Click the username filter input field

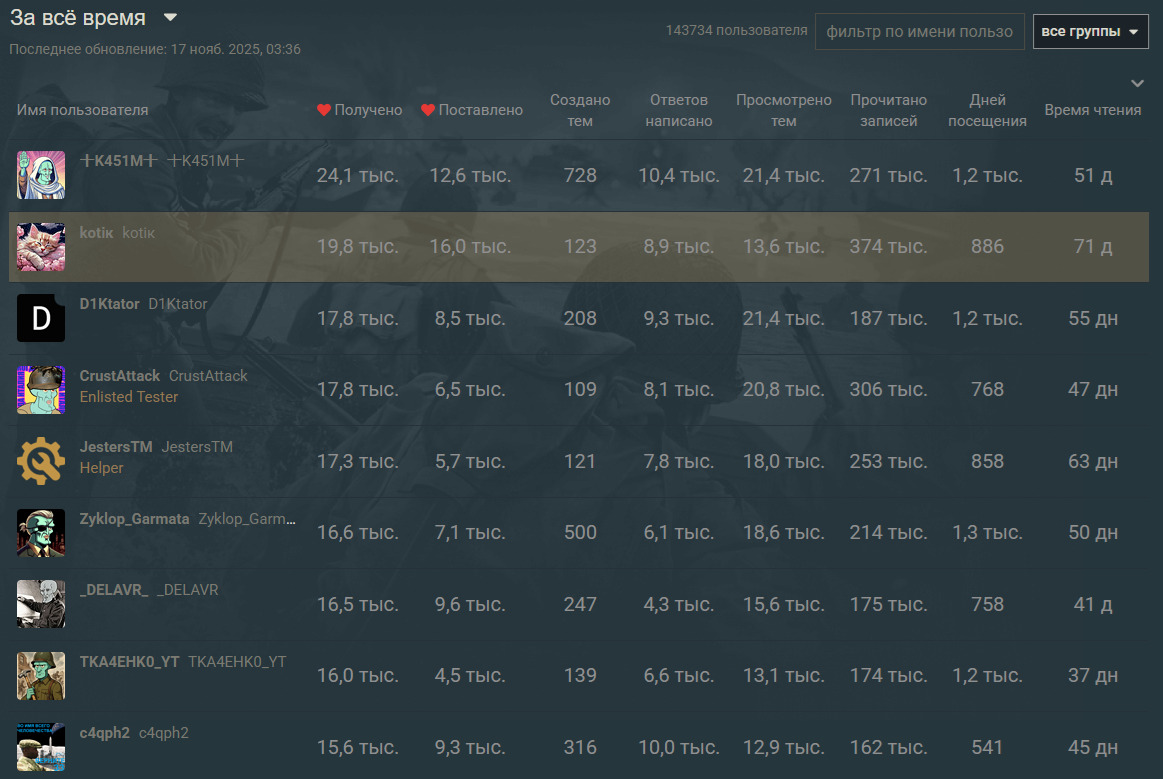[x=919, y=32]
